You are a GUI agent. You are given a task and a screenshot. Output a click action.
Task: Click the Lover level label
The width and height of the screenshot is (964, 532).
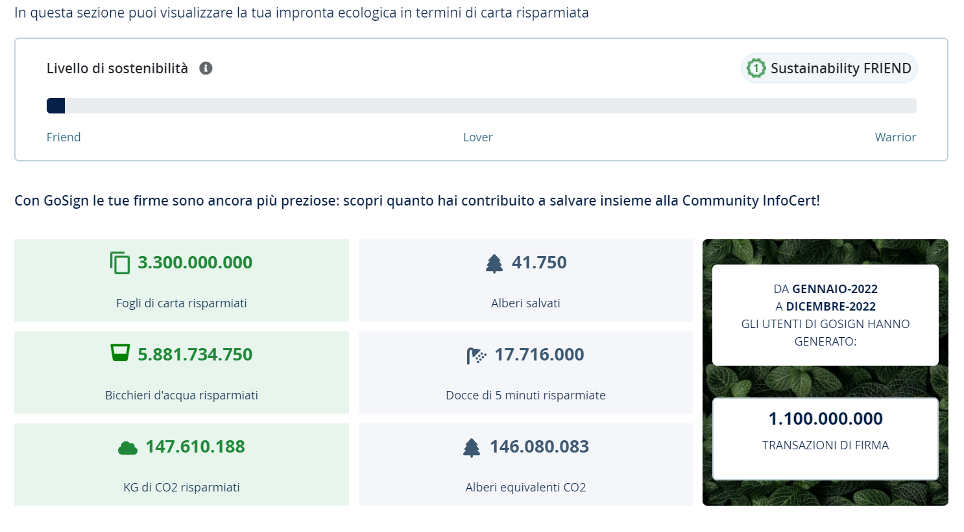pos(478,137)
